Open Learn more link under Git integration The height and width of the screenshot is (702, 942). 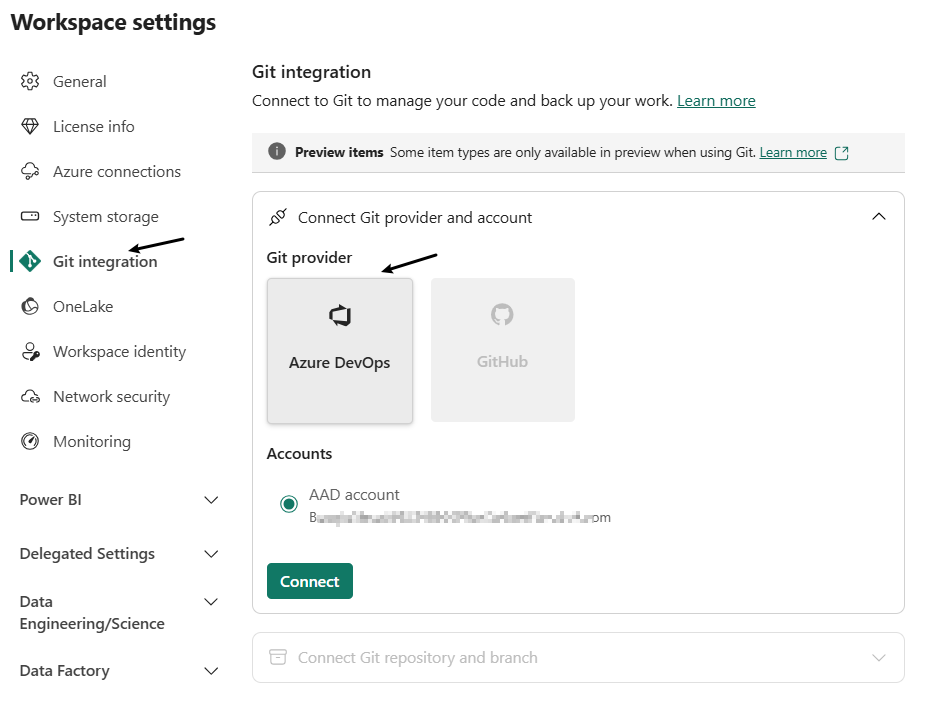[x=716, y=100]
